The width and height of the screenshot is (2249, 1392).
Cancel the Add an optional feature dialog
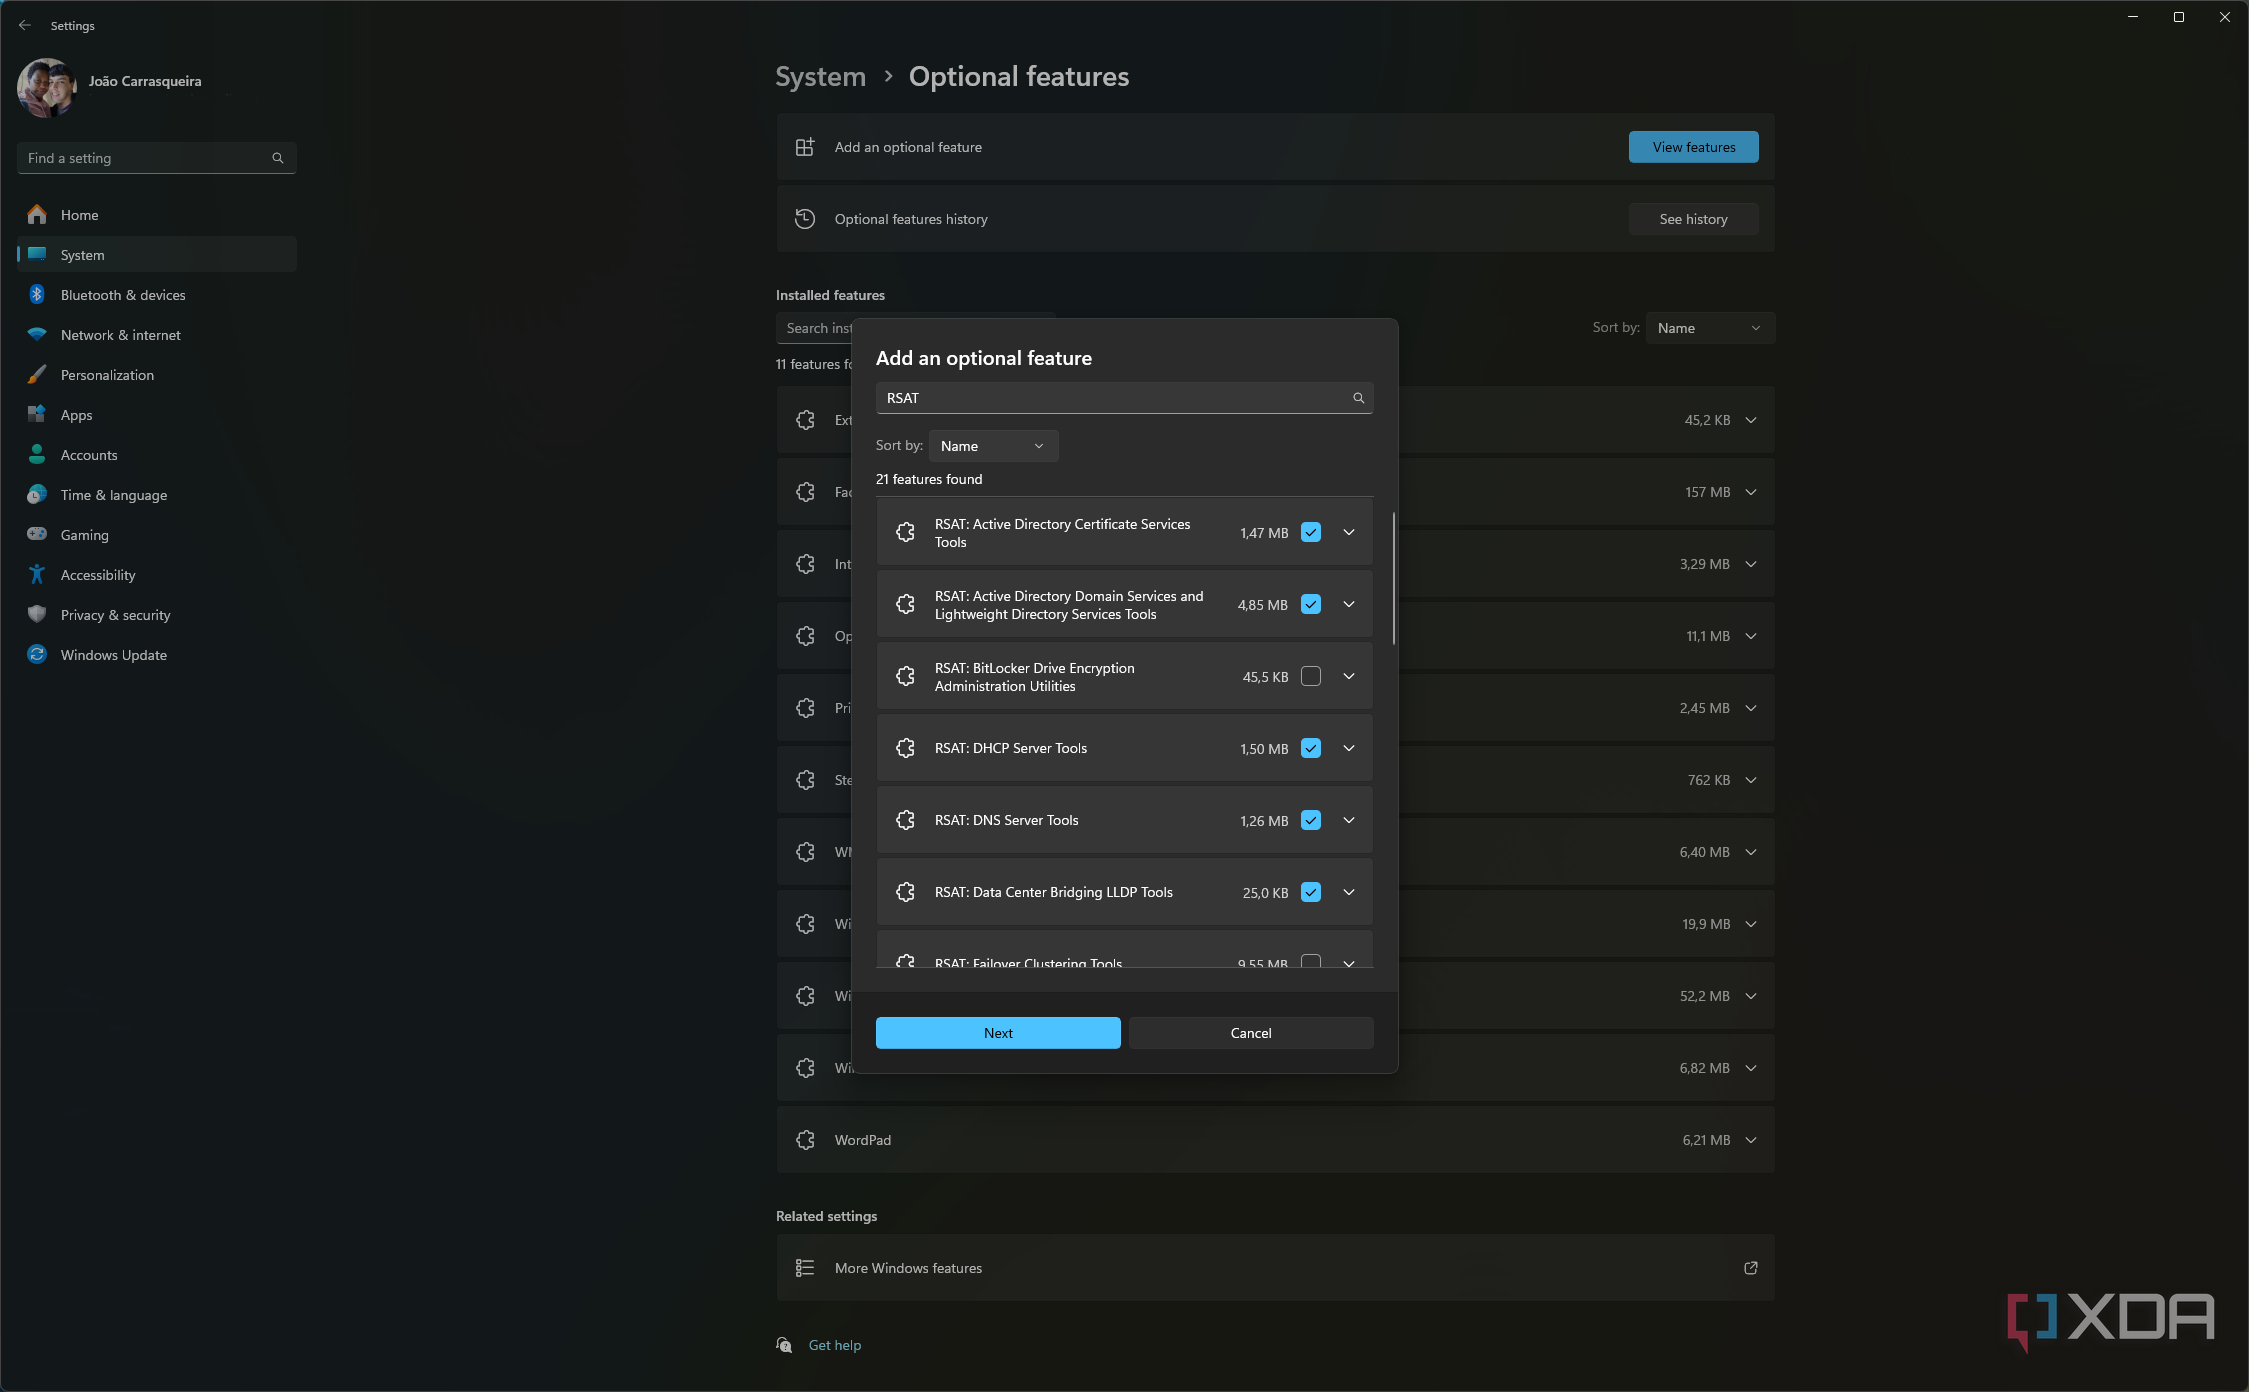[1251, 1033]
